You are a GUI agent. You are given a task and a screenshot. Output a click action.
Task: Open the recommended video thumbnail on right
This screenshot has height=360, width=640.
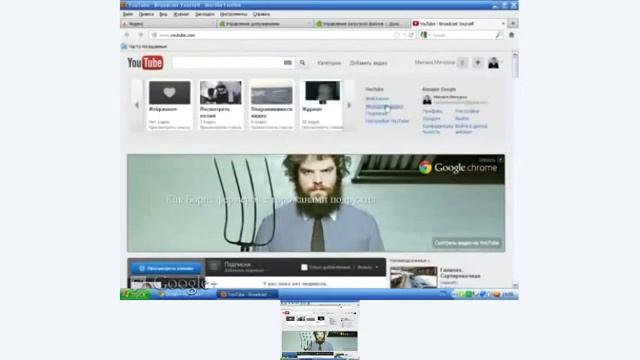pyautogui.click(x=413, y=277)
